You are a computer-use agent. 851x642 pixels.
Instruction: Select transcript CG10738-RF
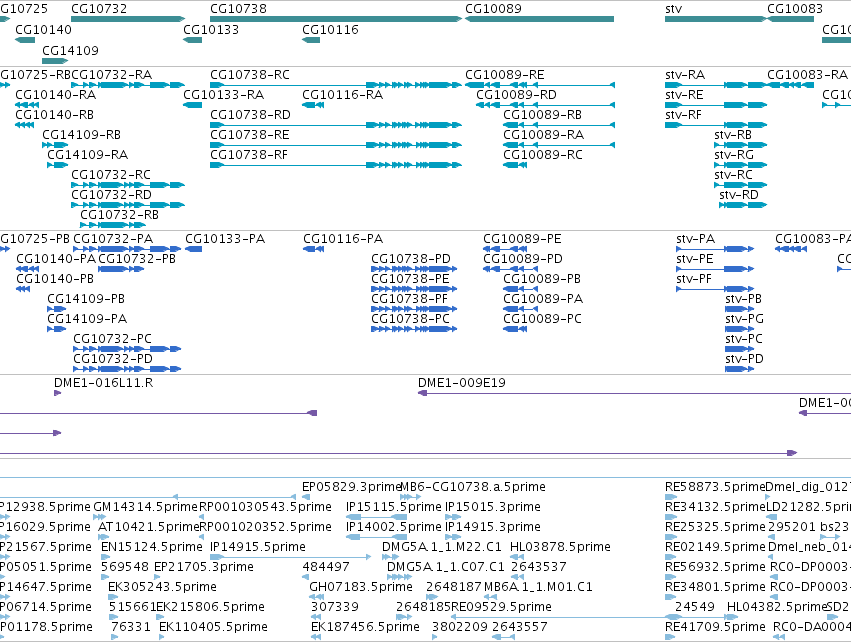click(x=249, y=155)
